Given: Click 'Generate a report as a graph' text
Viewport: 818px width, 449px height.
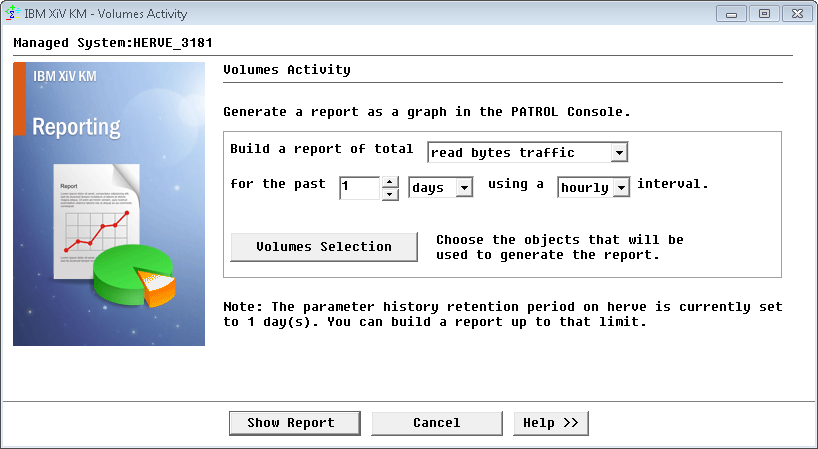Looking at the screenshot, I should point(427,112).
